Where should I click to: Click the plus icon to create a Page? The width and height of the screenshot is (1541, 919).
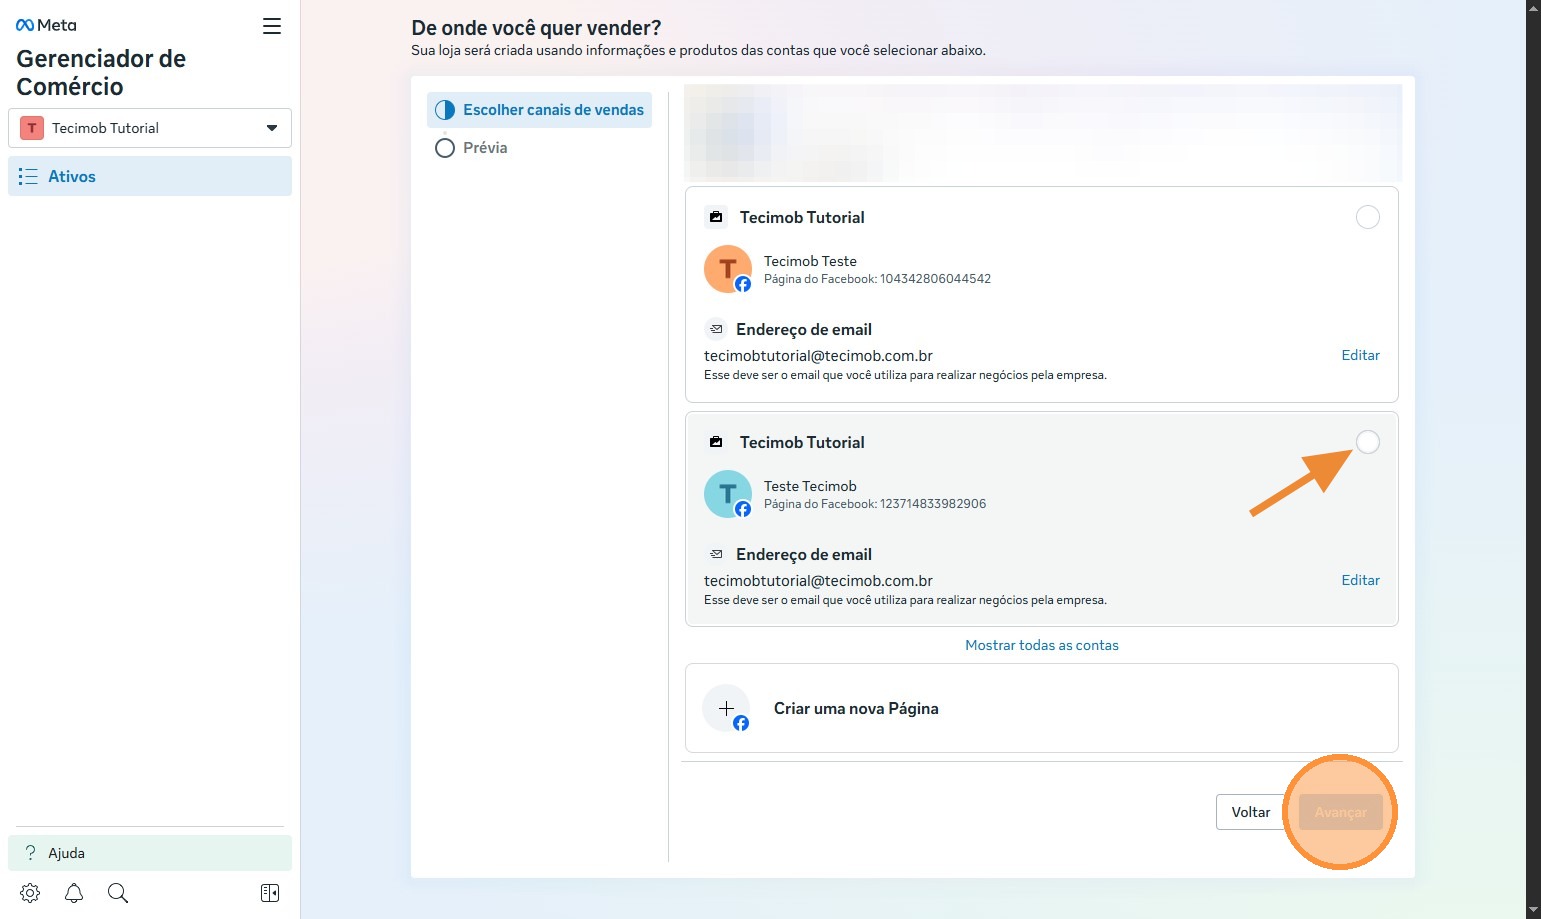point(727,708)
